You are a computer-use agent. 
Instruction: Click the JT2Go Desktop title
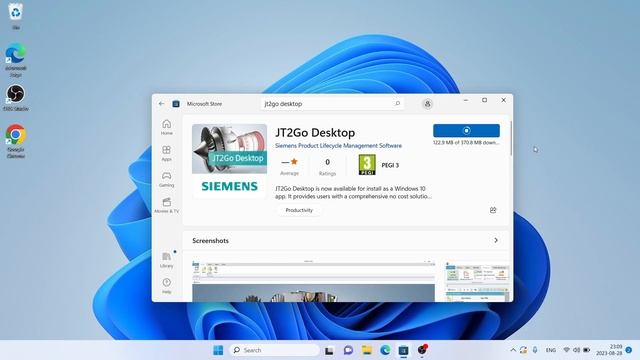(x=315, y=133)
